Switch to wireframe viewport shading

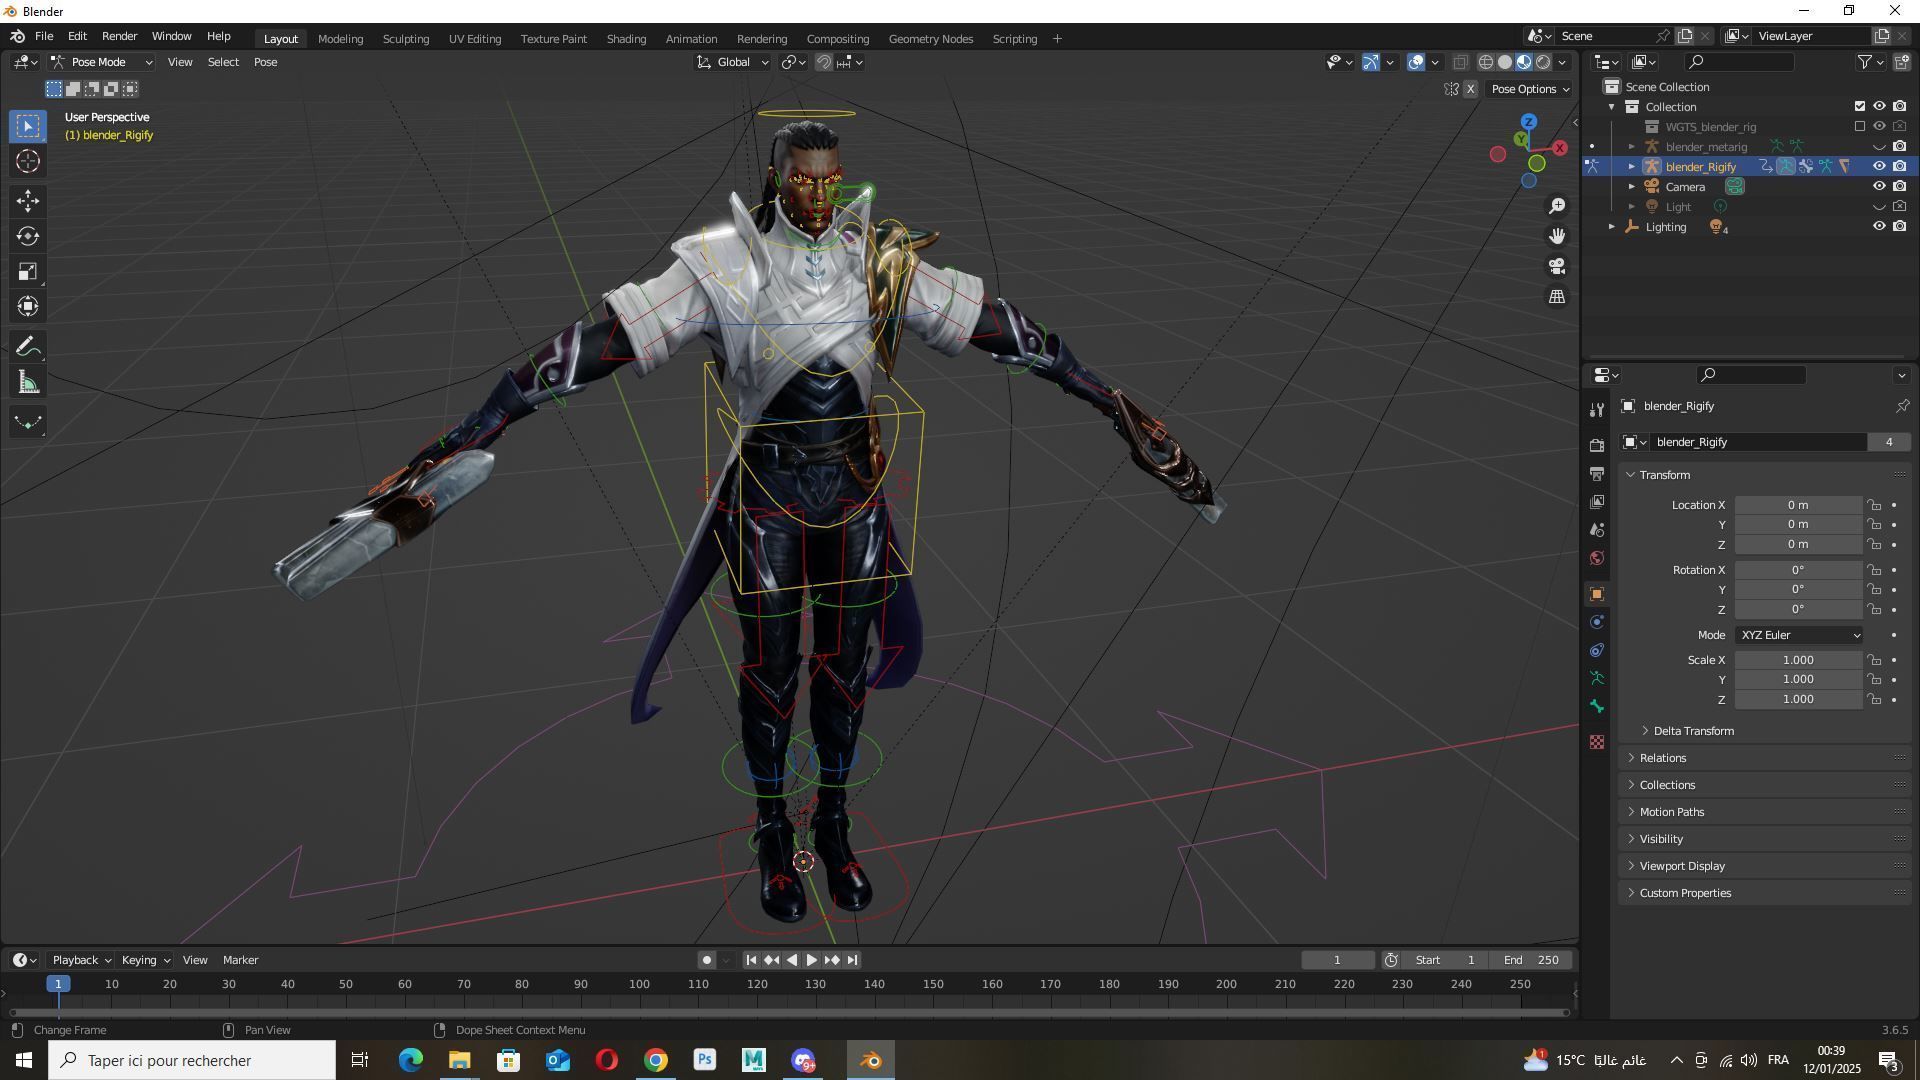coord(1486,62)
